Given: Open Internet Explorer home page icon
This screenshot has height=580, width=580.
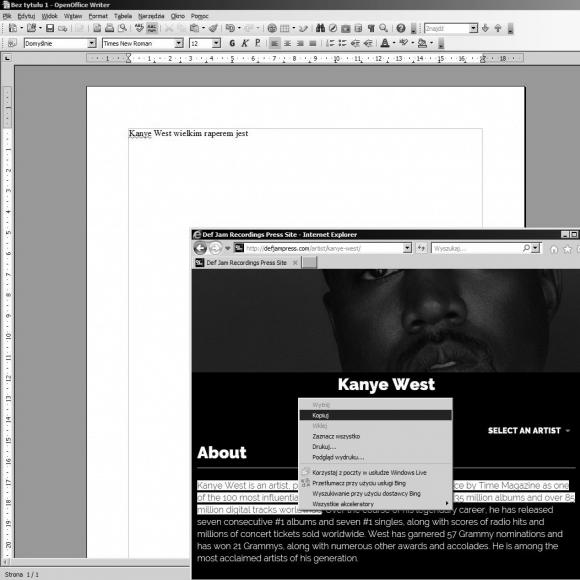Looking at the screenshot, I should click(554, 249).
